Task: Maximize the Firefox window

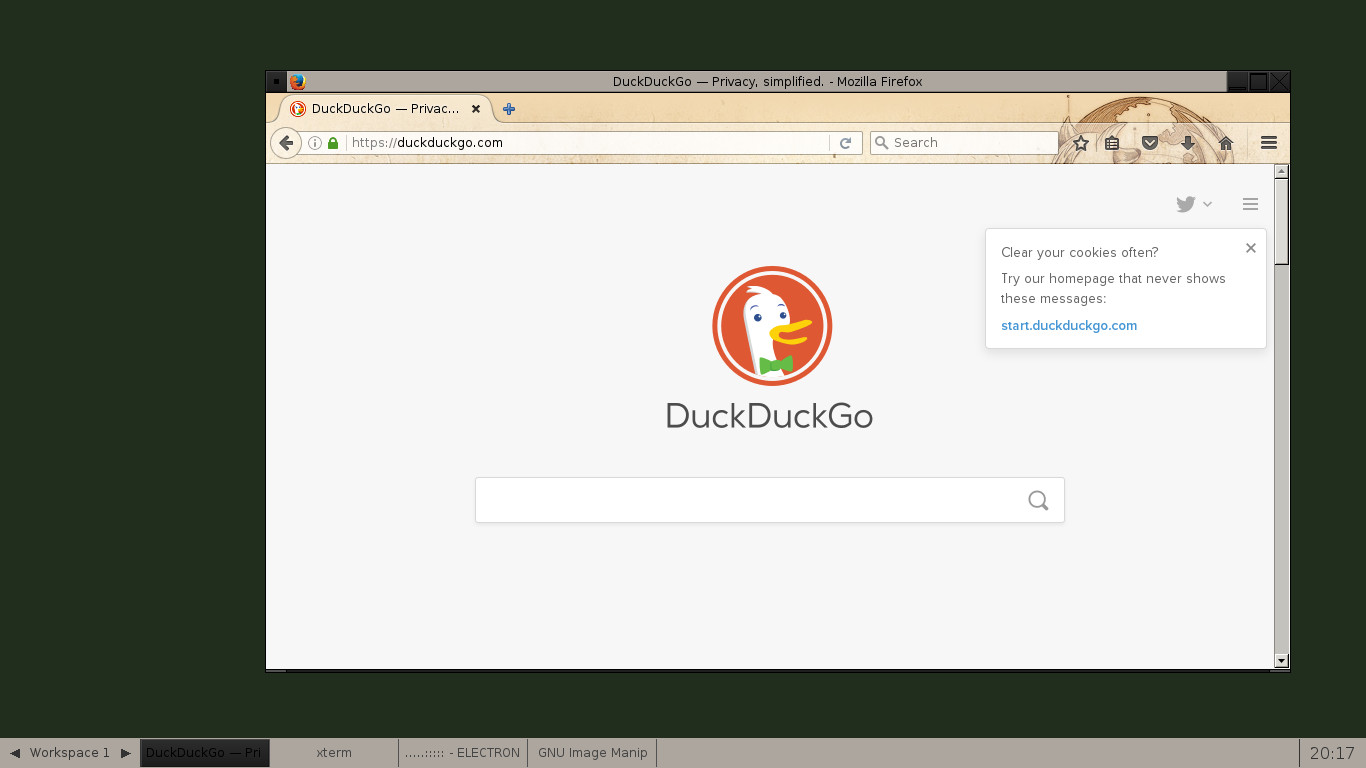Action: (x=1259, y=82)
